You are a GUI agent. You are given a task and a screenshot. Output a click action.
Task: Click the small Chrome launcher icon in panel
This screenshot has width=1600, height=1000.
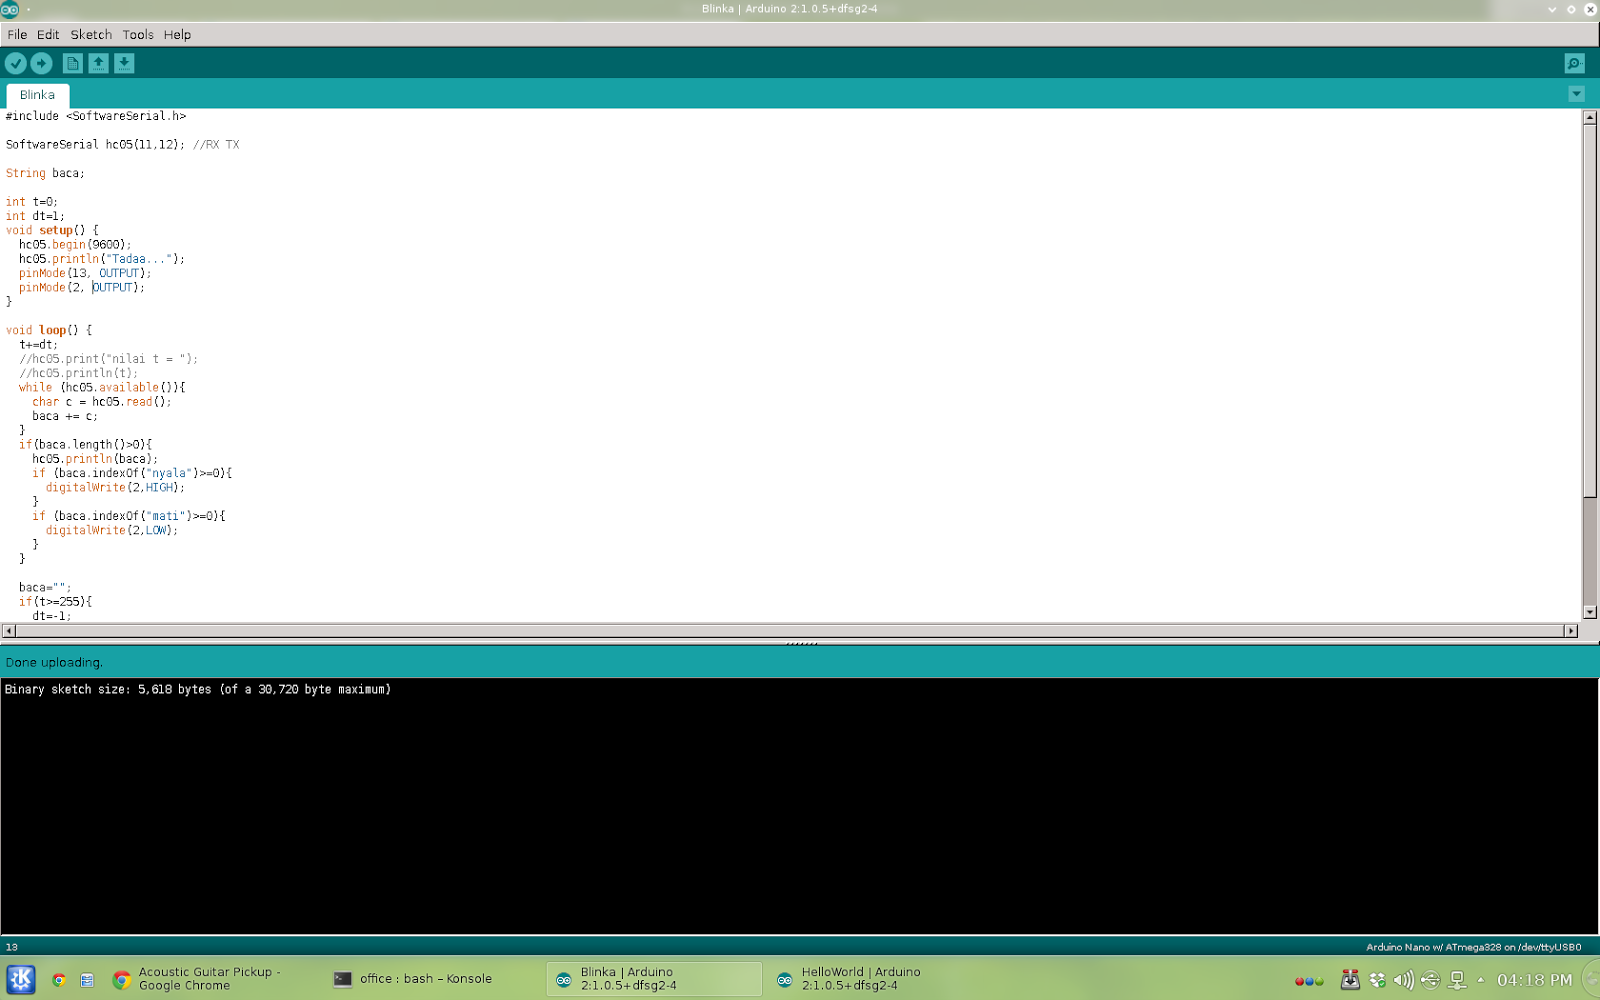(59, 980)
